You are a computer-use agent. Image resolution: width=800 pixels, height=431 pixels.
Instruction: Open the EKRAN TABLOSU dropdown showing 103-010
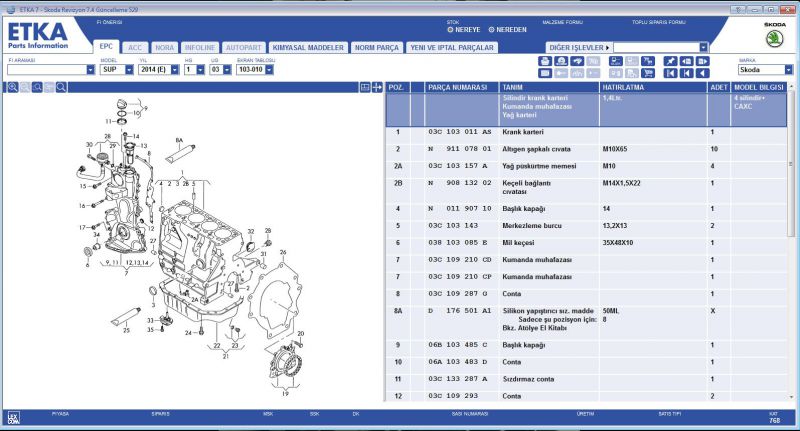269,69
